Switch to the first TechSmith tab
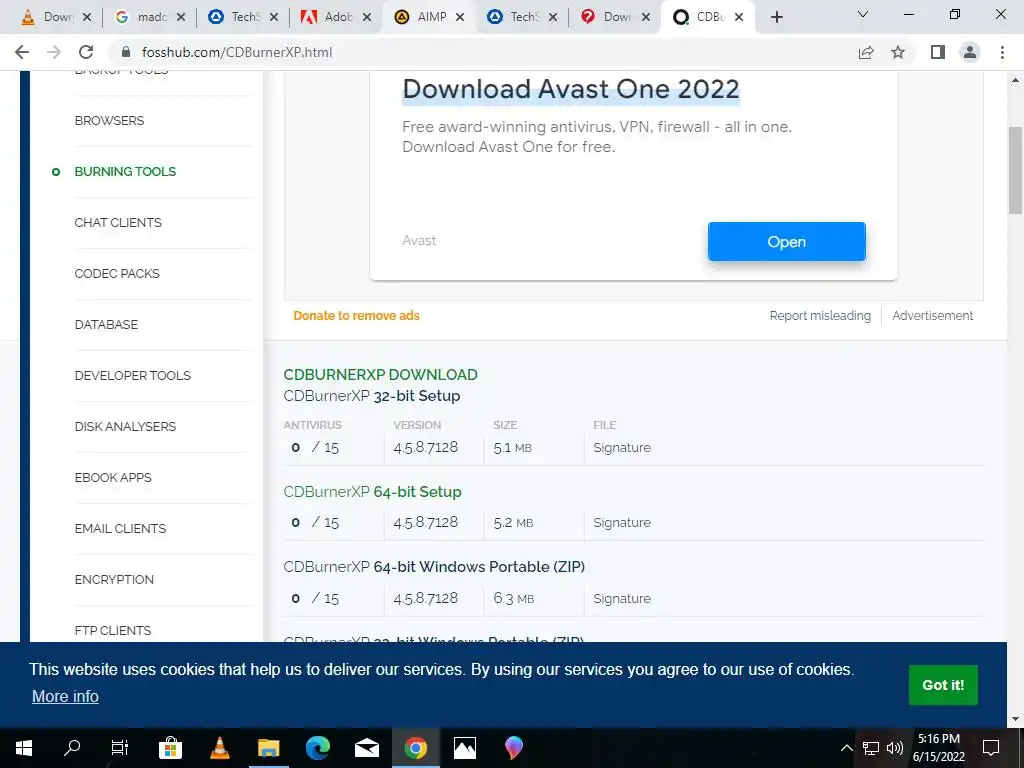 234,18
